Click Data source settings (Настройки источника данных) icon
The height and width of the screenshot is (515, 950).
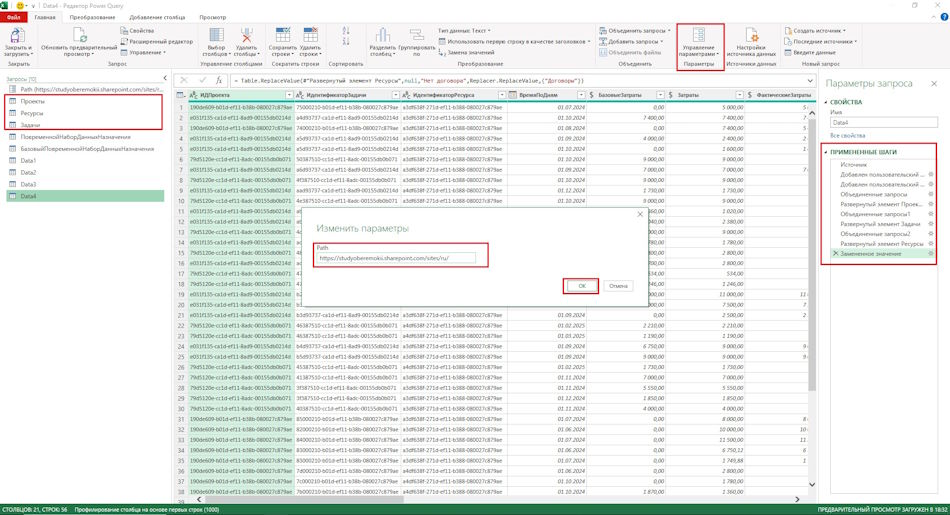click(x=751, y=35)
